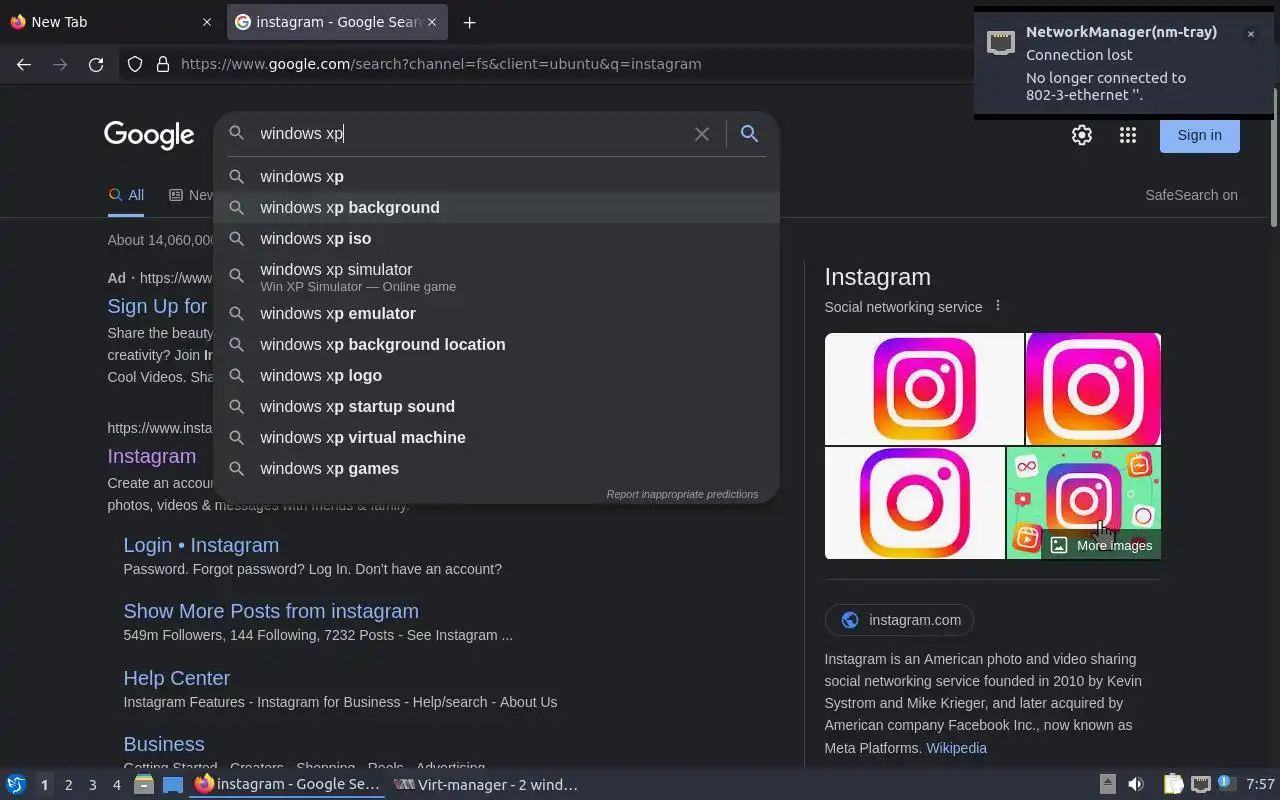This screenshot has width=1280, height=800.
Task: Select suggestion 'windows xp emulator'
Action: point(496,313)
